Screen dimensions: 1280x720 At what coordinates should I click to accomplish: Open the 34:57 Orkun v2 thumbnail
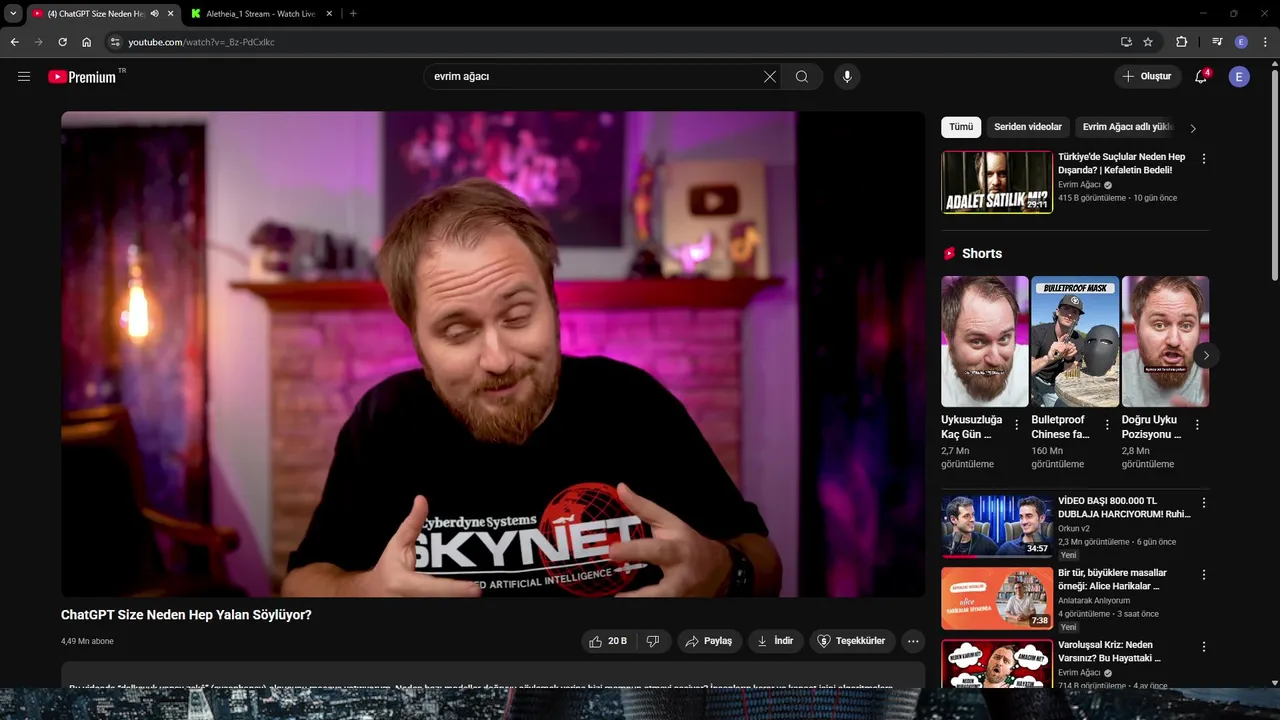(x=997, y=526)
